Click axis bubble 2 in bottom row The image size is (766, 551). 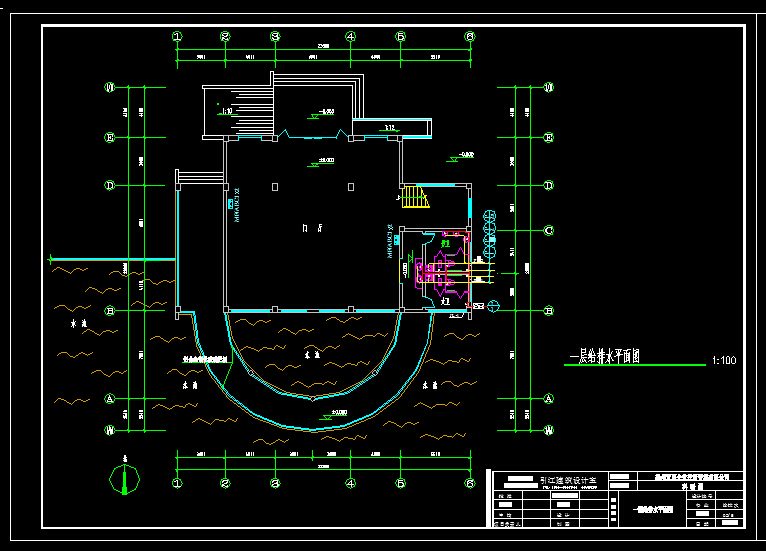click(225, 483)
